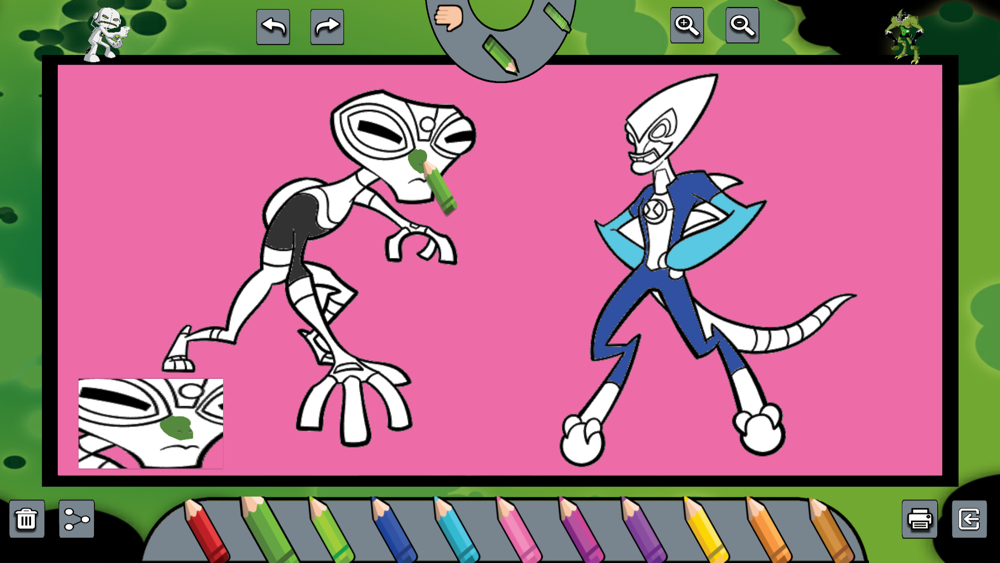Open the white alien character thumbnail
This screenshot has height=563, width=1000.
(x=106, y=34)
